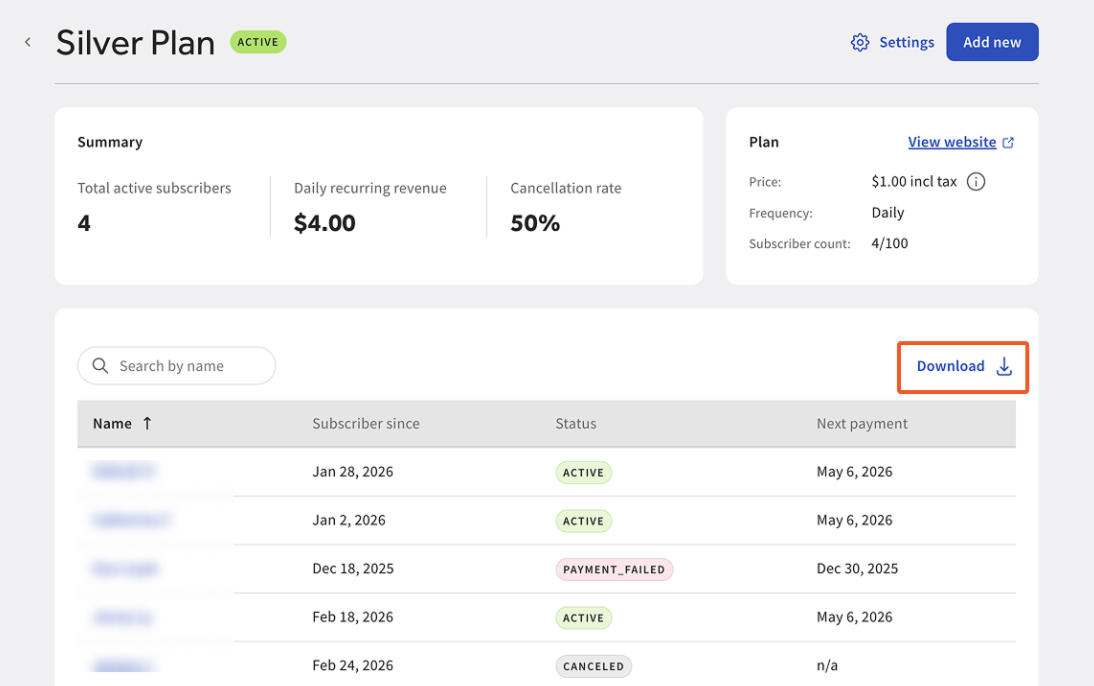This screenshot has width=1094, height=686.
Task: Click the Status column header
Action: click(x=576, y=424)
